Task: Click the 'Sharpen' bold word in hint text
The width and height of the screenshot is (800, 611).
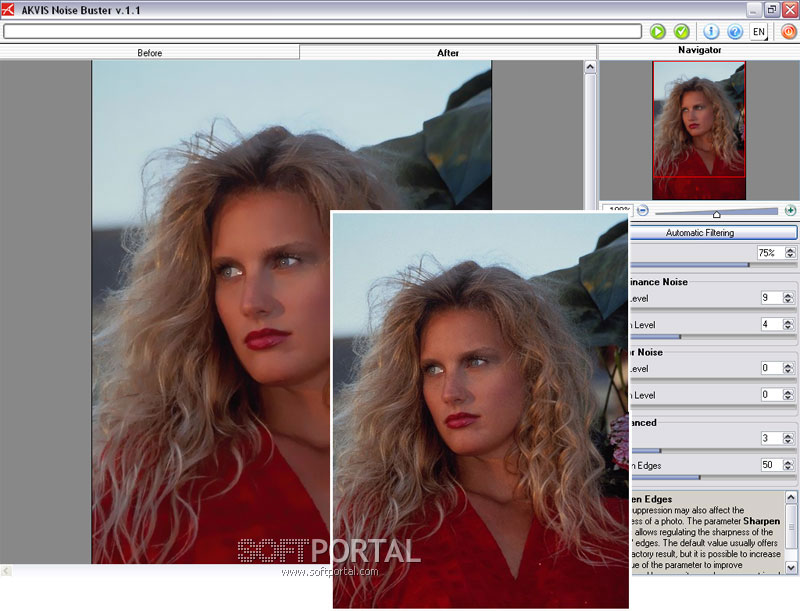Action: (x=762, y=521)
